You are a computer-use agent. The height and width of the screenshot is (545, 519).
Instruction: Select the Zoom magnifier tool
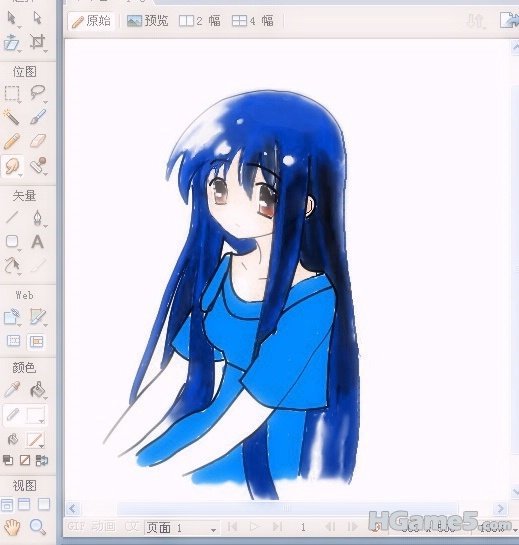38,527
